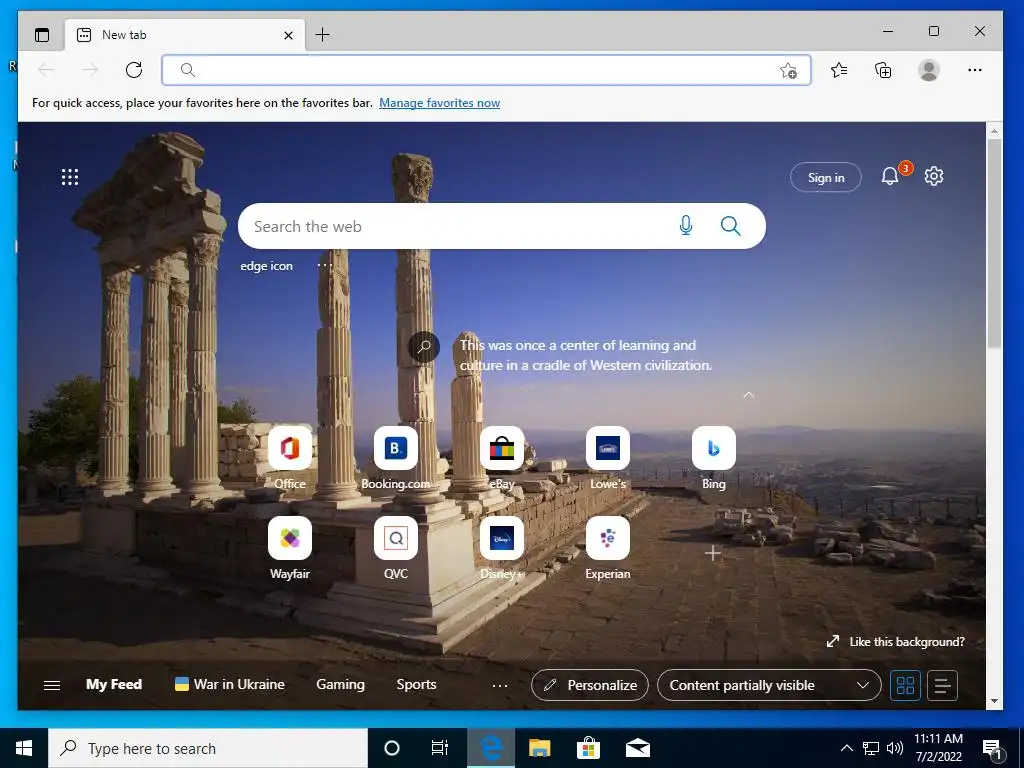Open the vertical tabs actions menu icon
The height and width of the screenshot is (768, 1024).
[42, 35]
